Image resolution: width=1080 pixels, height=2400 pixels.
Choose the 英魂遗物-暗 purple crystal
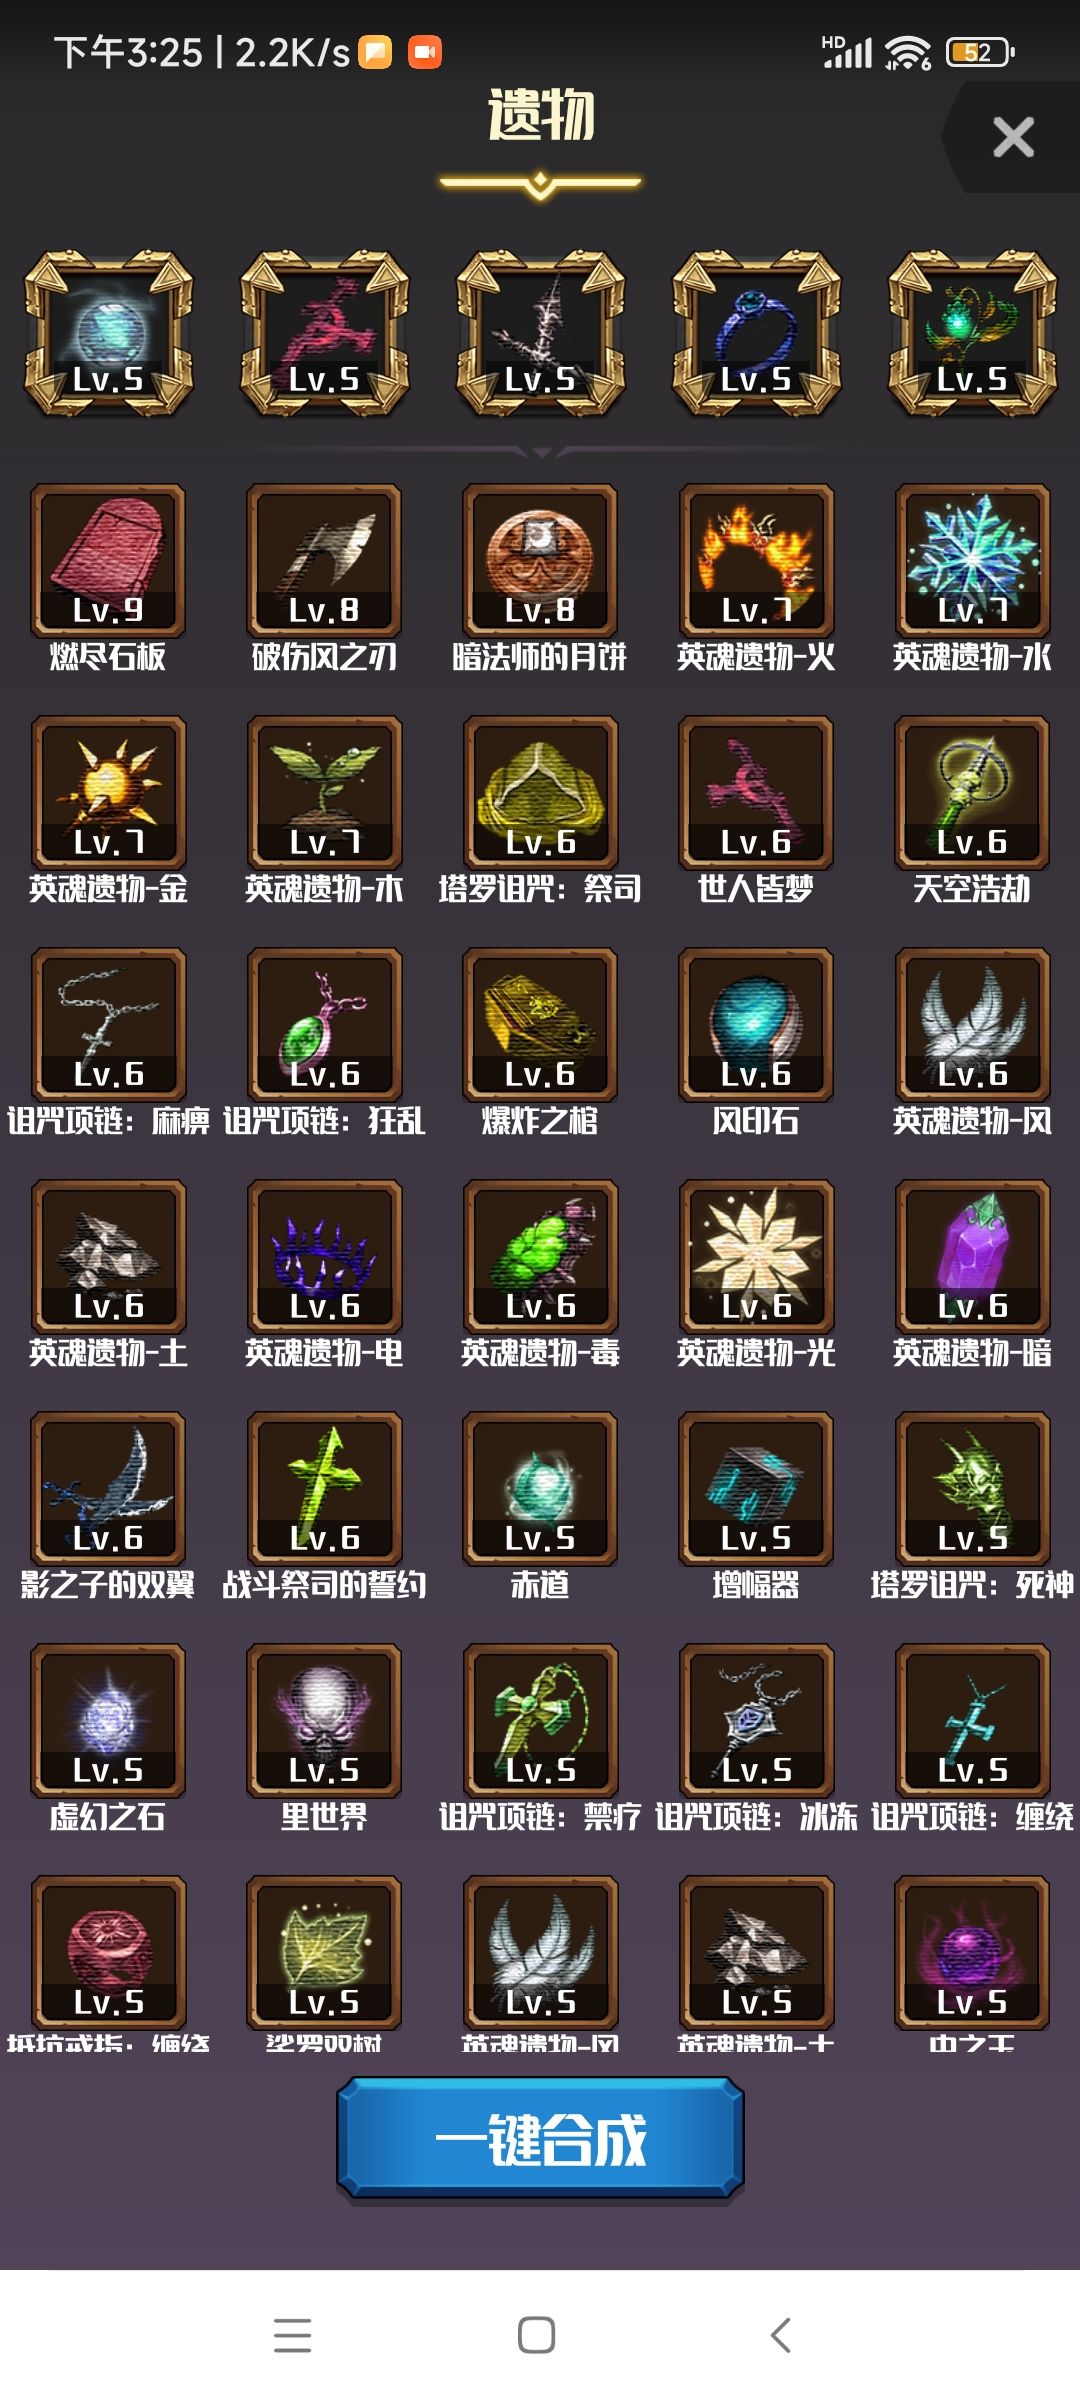[972, 1256]
